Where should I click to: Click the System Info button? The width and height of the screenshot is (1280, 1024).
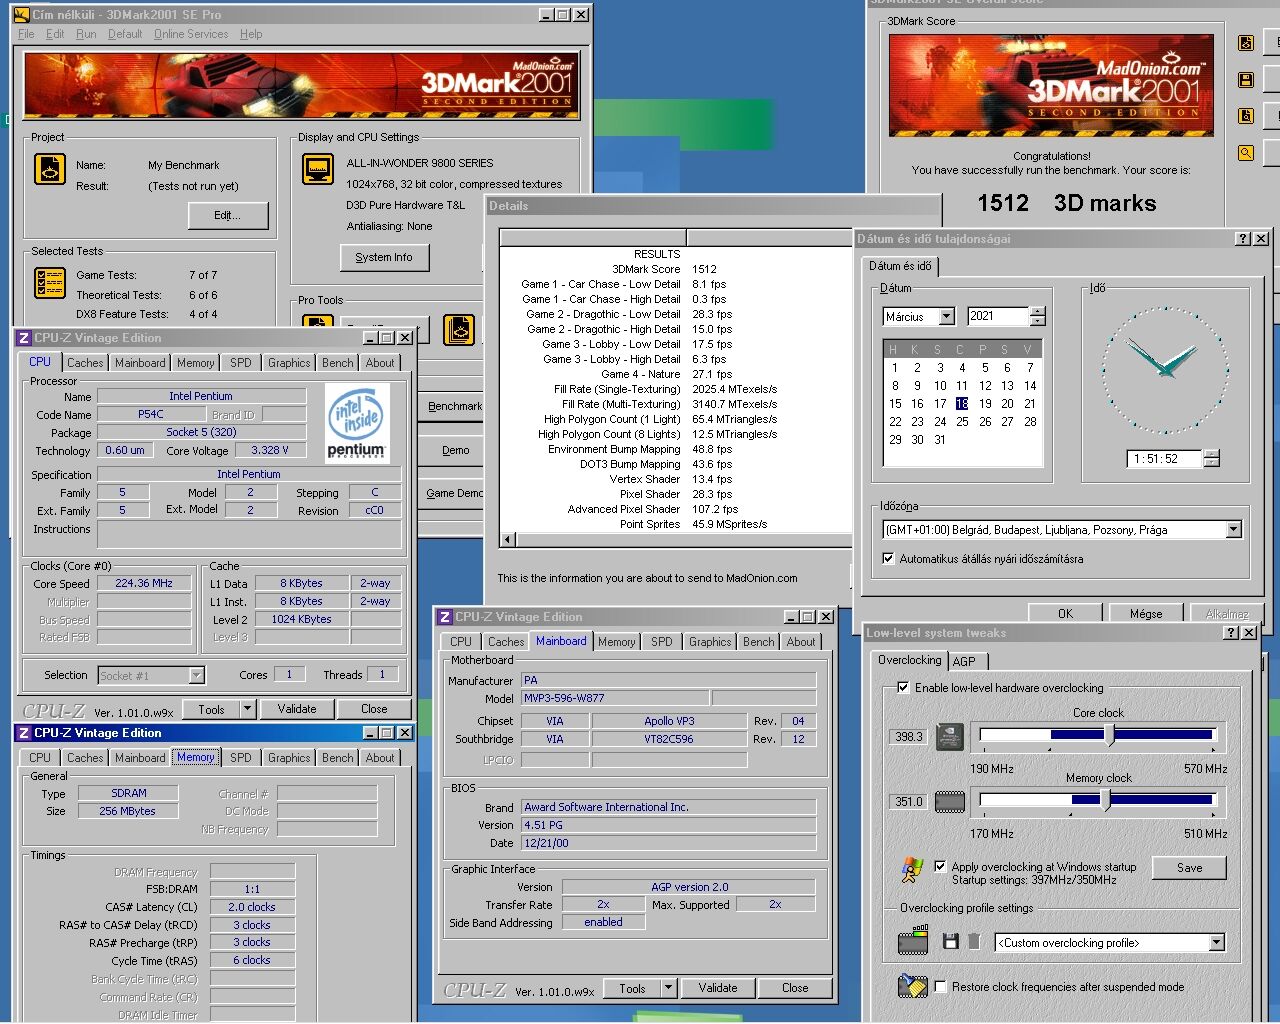coord(384,257)
